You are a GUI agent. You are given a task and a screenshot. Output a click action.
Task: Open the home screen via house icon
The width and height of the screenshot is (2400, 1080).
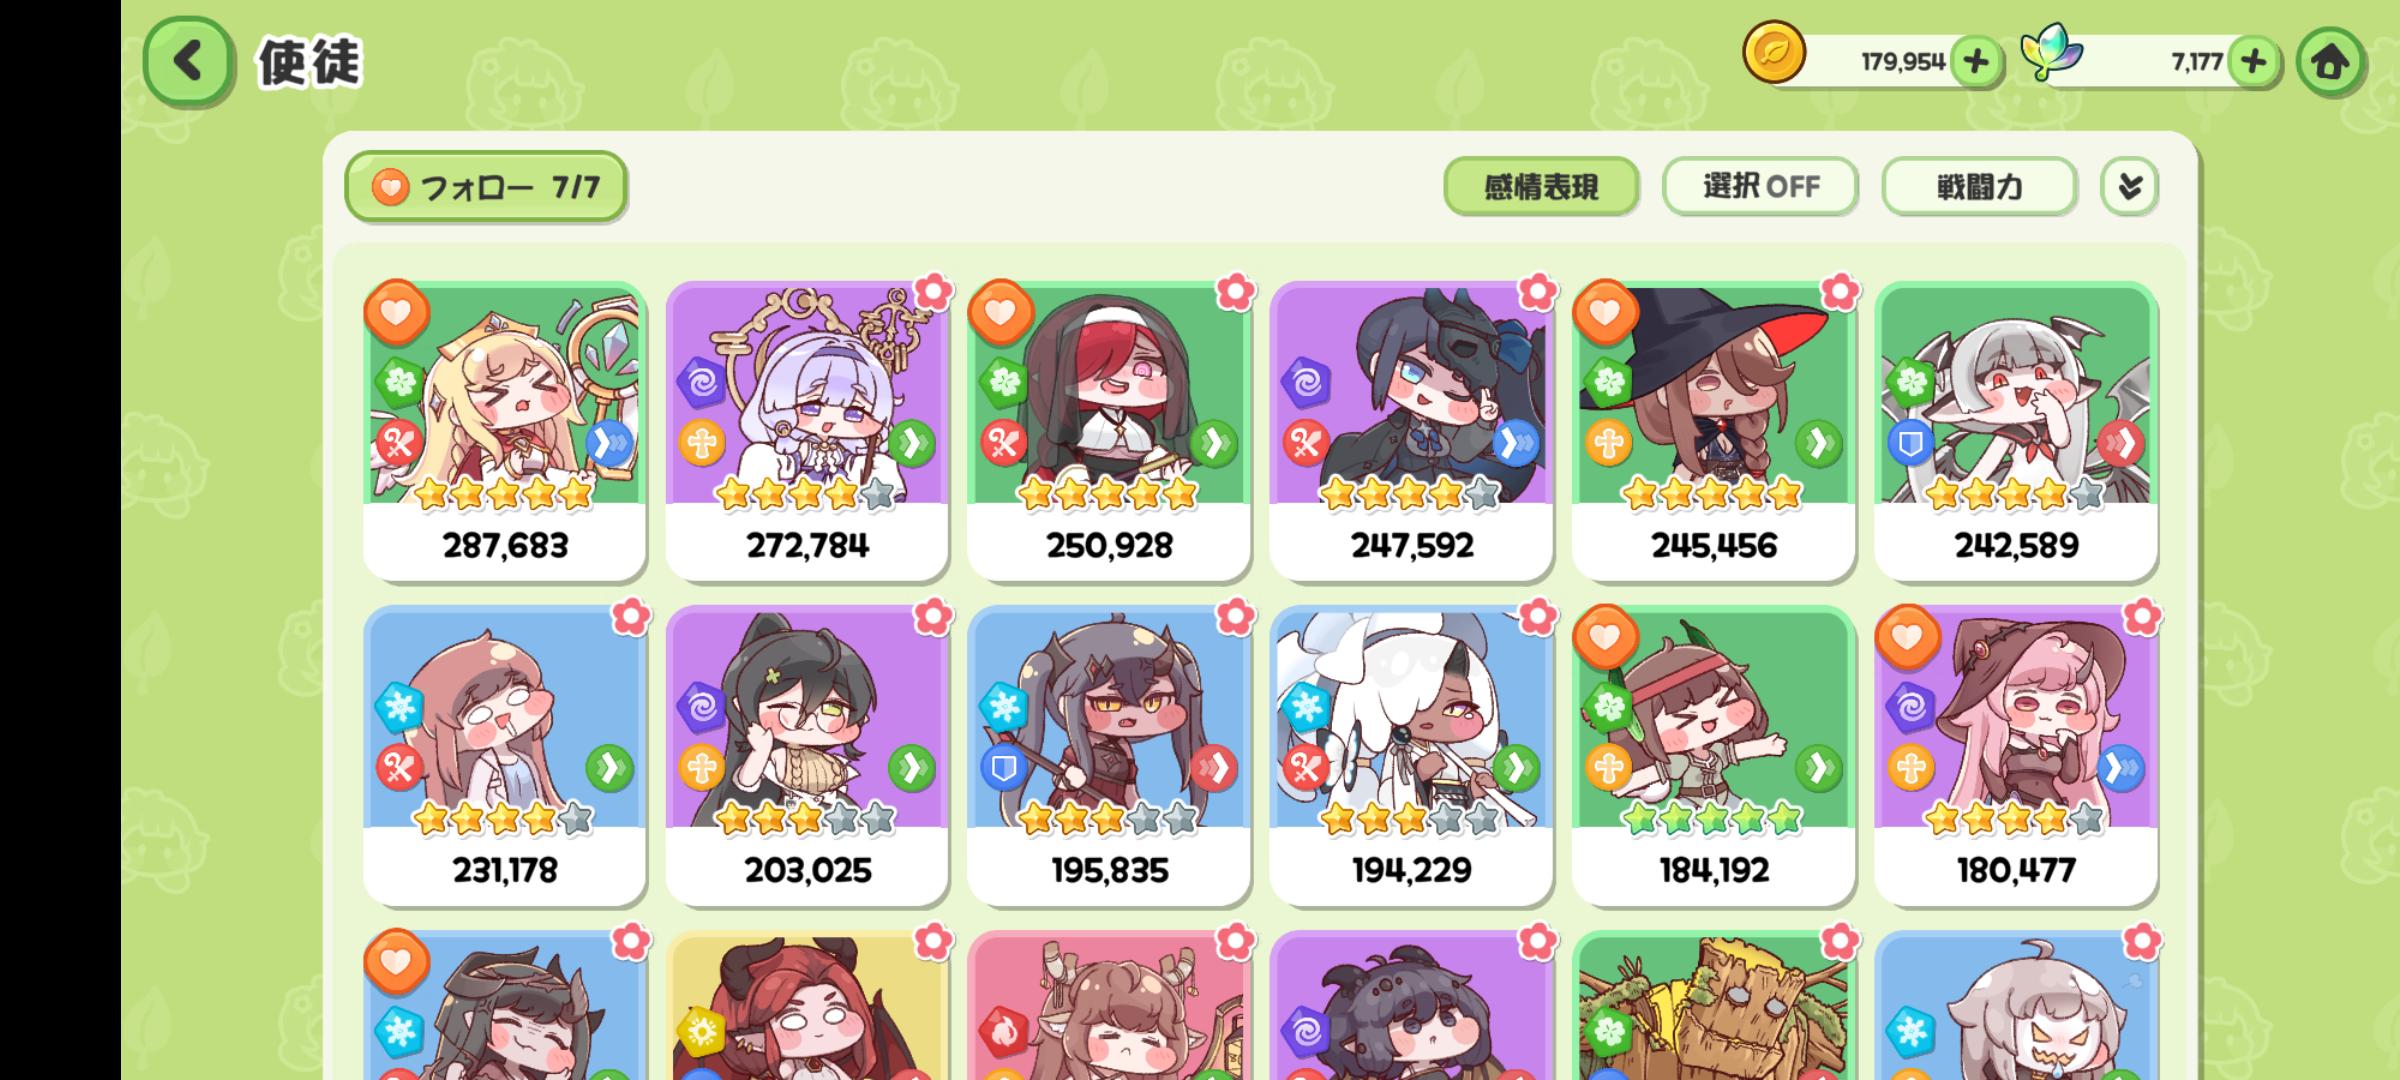click(x=2330, y=63)
